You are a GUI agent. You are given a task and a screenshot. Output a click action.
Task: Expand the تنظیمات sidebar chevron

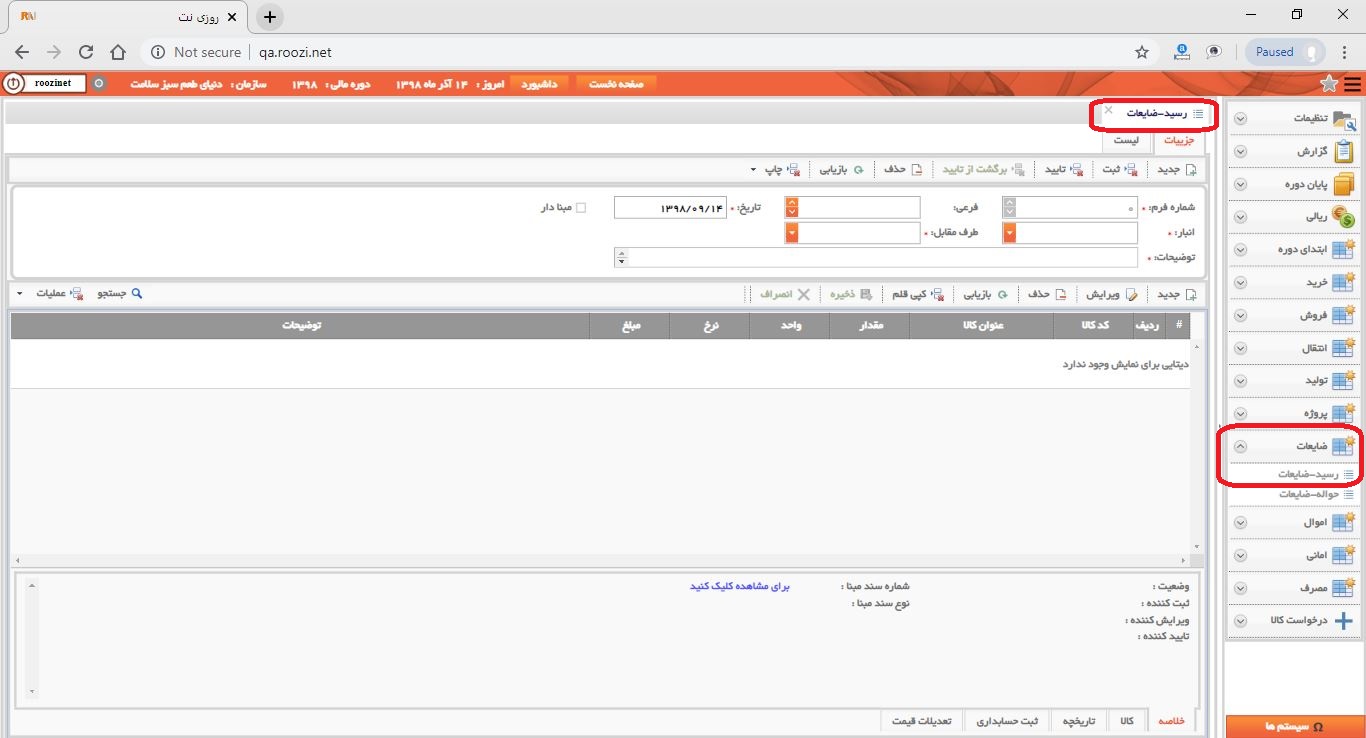(1240, 118)
